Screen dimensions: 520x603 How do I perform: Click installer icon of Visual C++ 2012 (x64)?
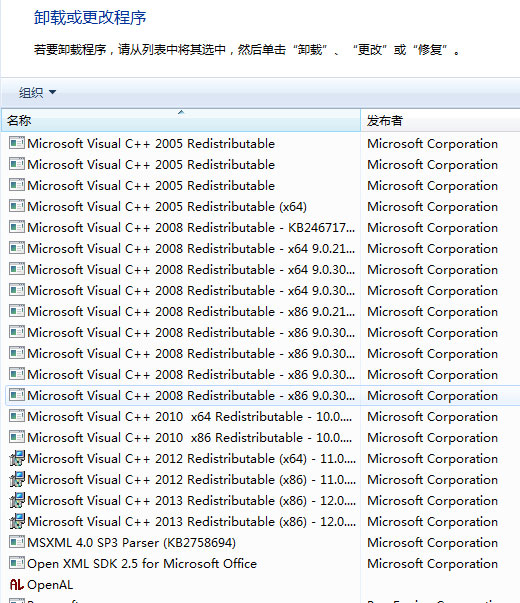pyautogui.click(x=17, y=458)
